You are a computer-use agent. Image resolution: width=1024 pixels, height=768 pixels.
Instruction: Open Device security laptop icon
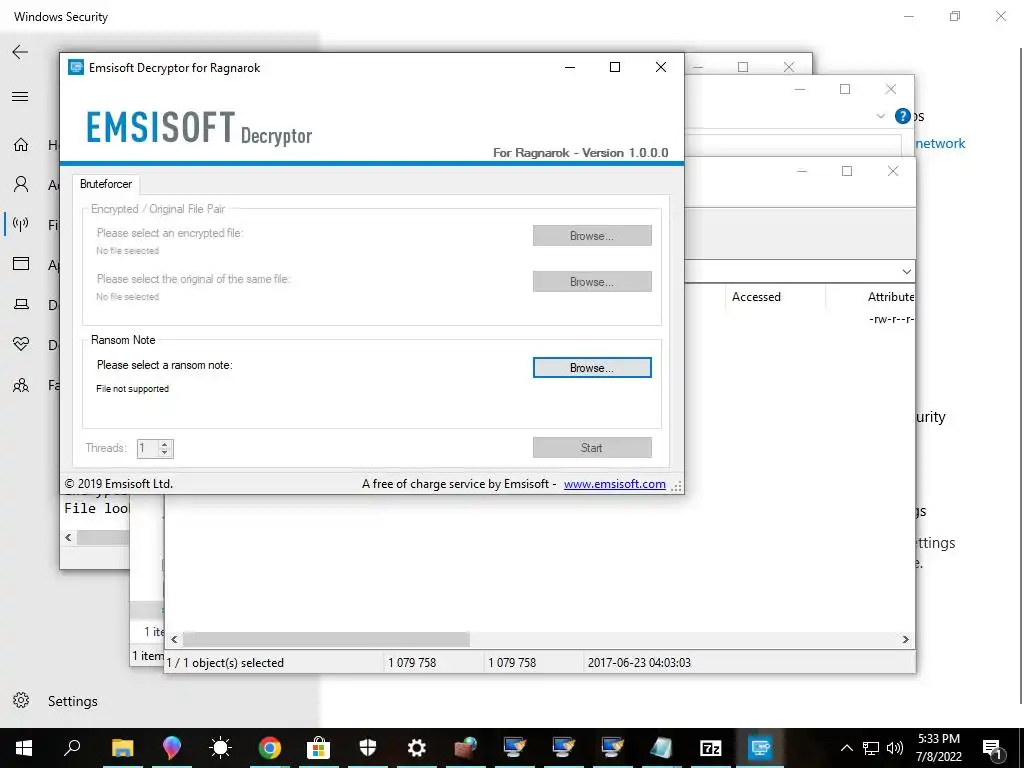click(21, 304)
